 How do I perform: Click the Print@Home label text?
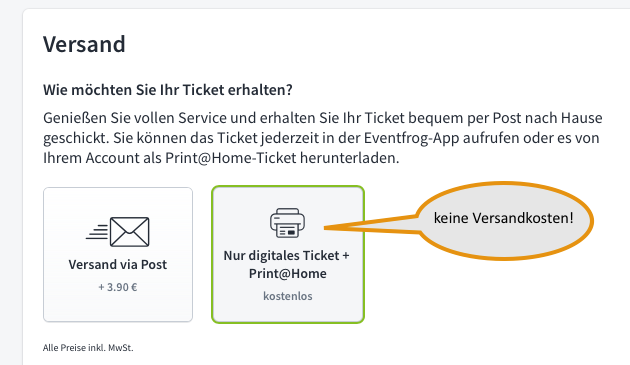[x=288, y=273]
